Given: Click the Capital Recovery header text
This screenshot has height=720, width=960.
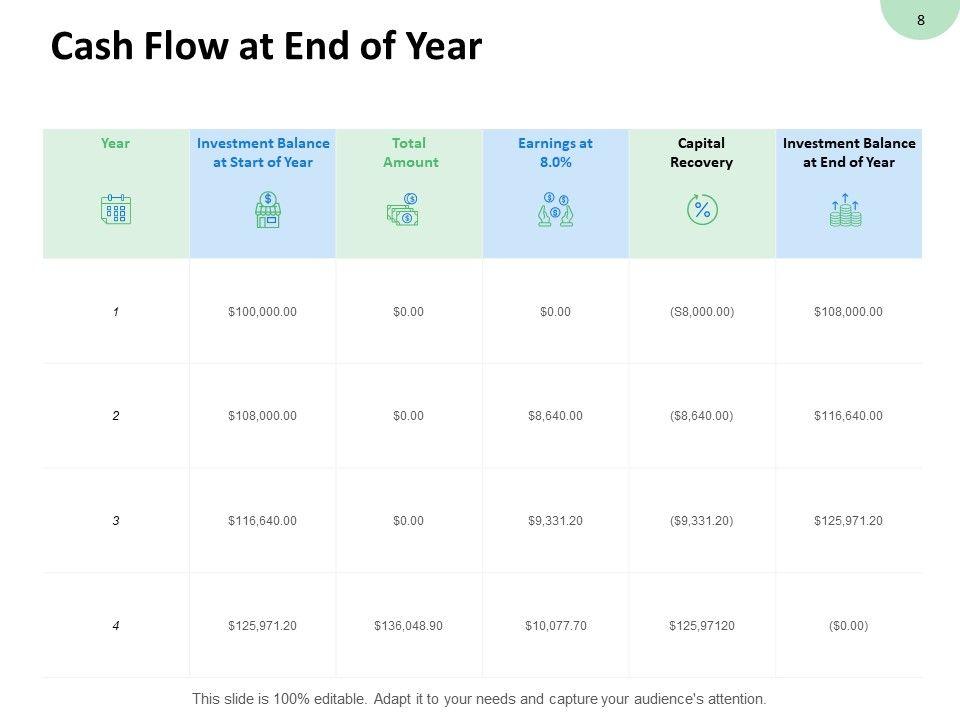Looking at the screenshot, I should pyautogui.click(x=702, y=152).
